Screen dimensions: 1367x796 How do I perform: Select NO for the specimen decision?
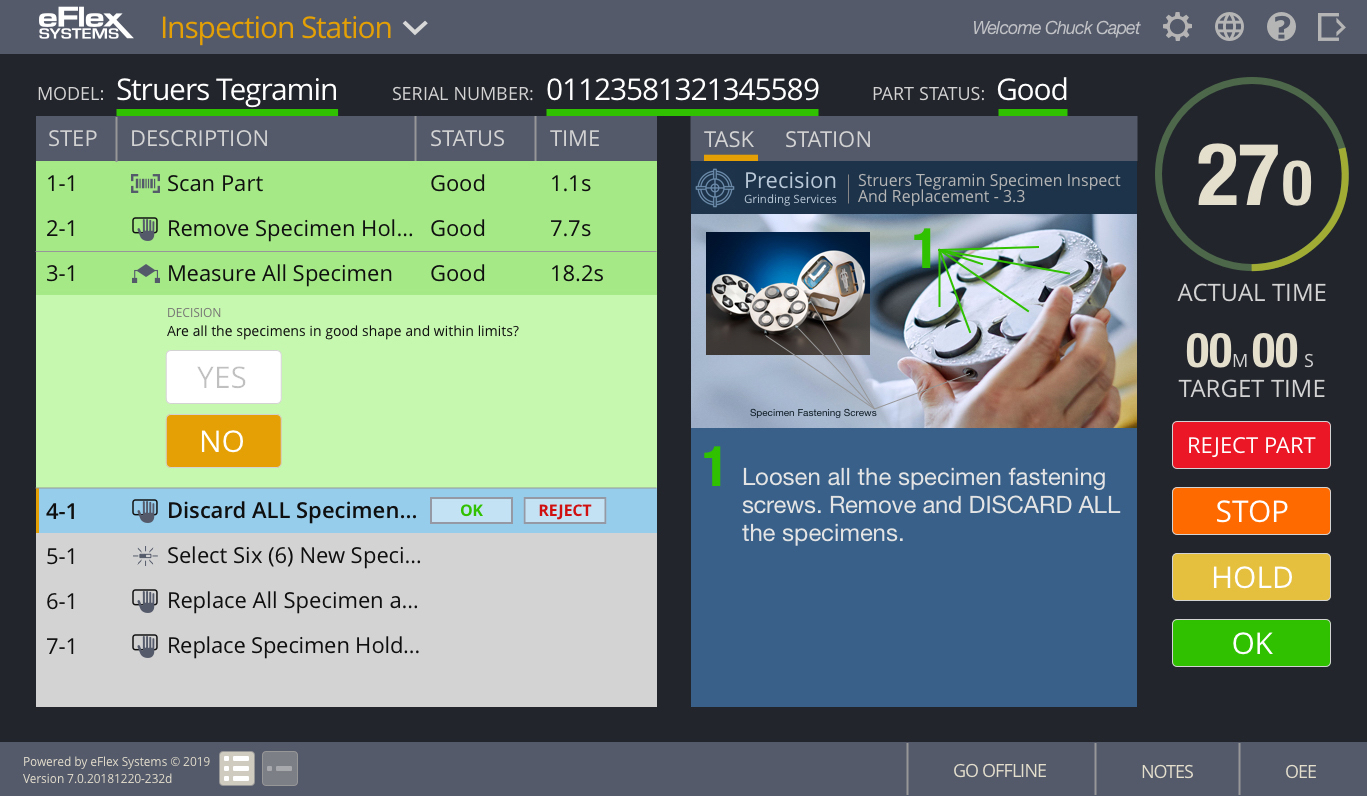[223, 441]
